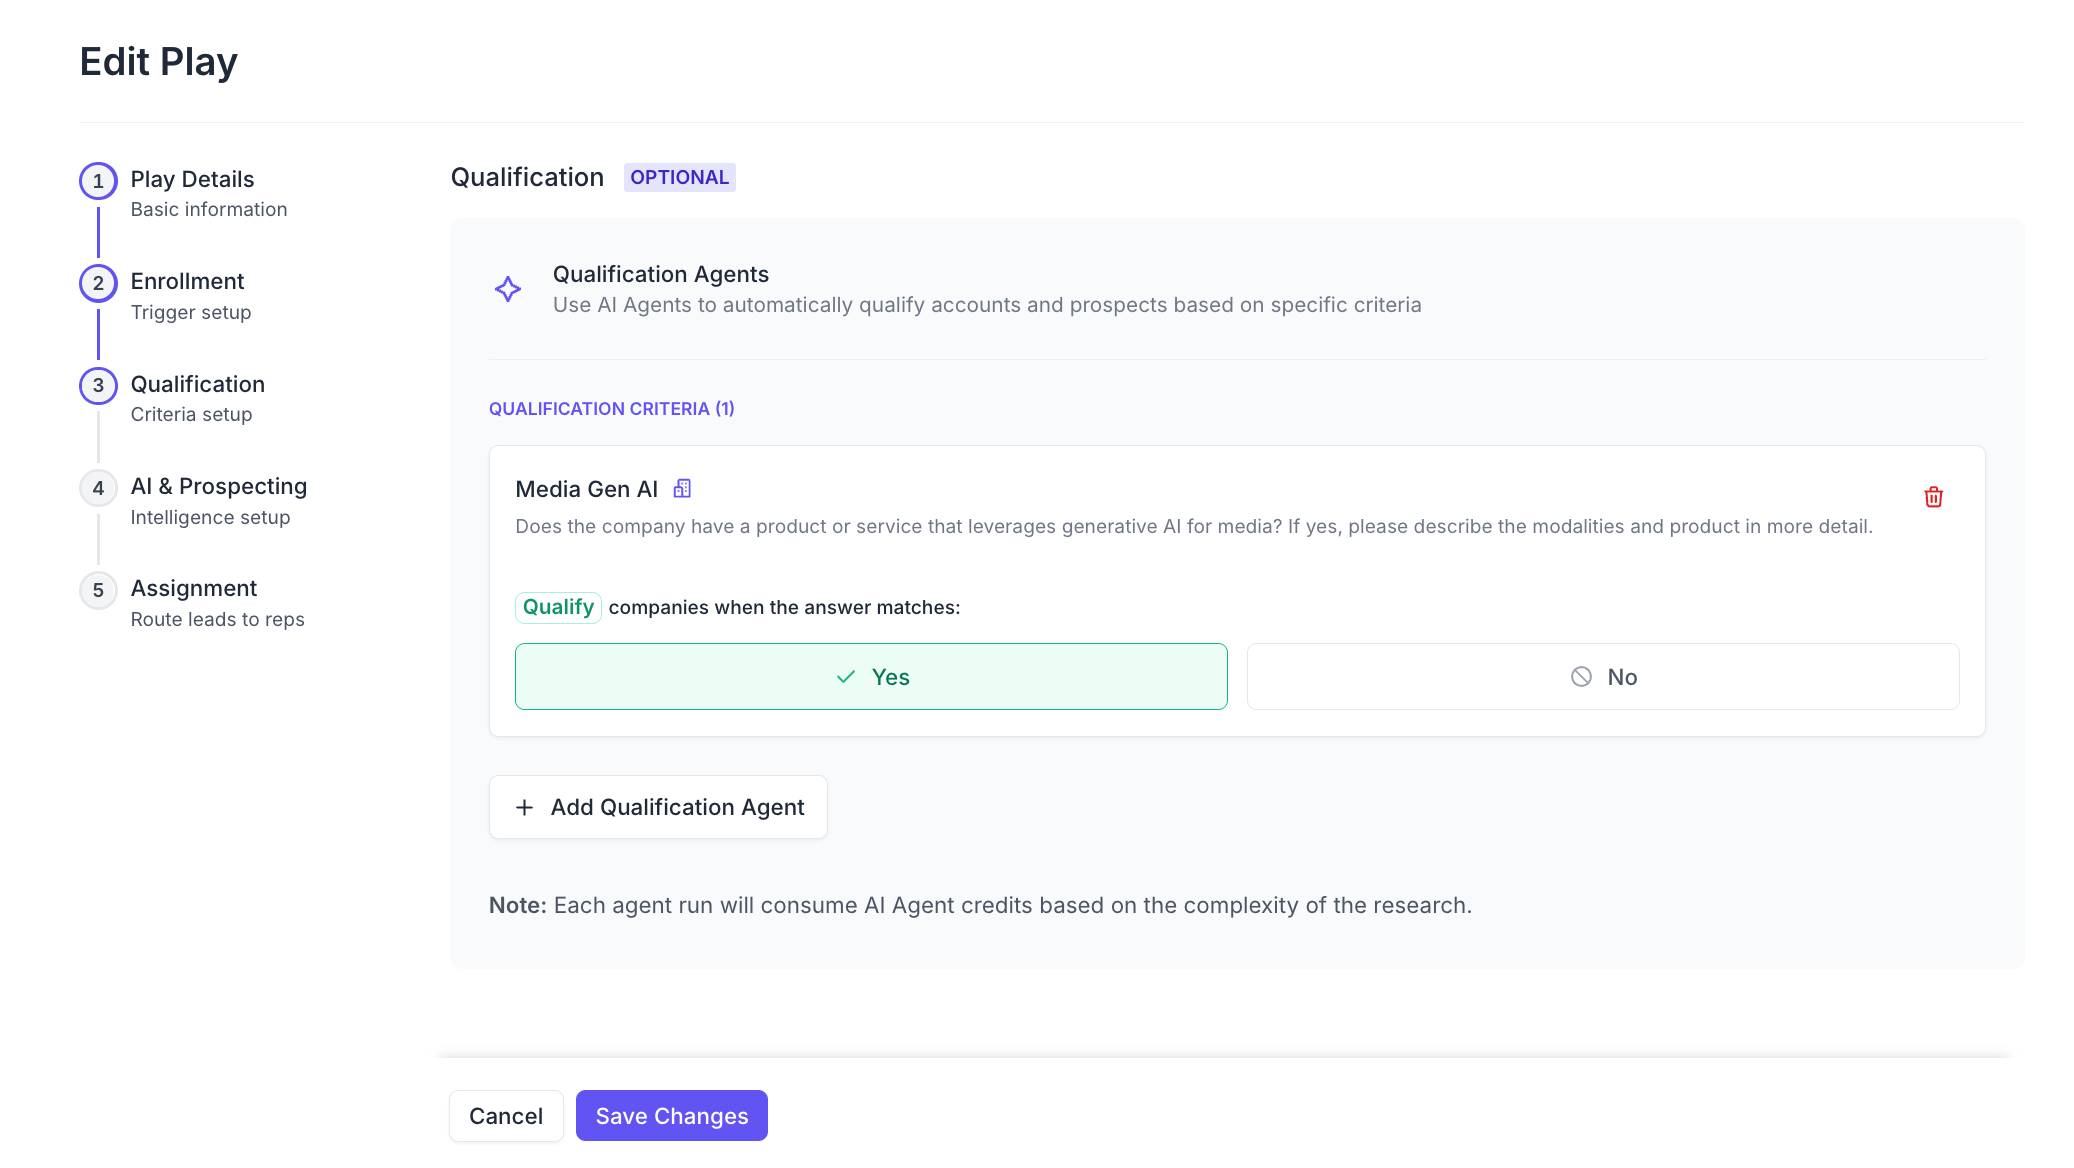2074x1168 pixels.
Task: Click the Qualify badge label
Action: pos(558,607)
